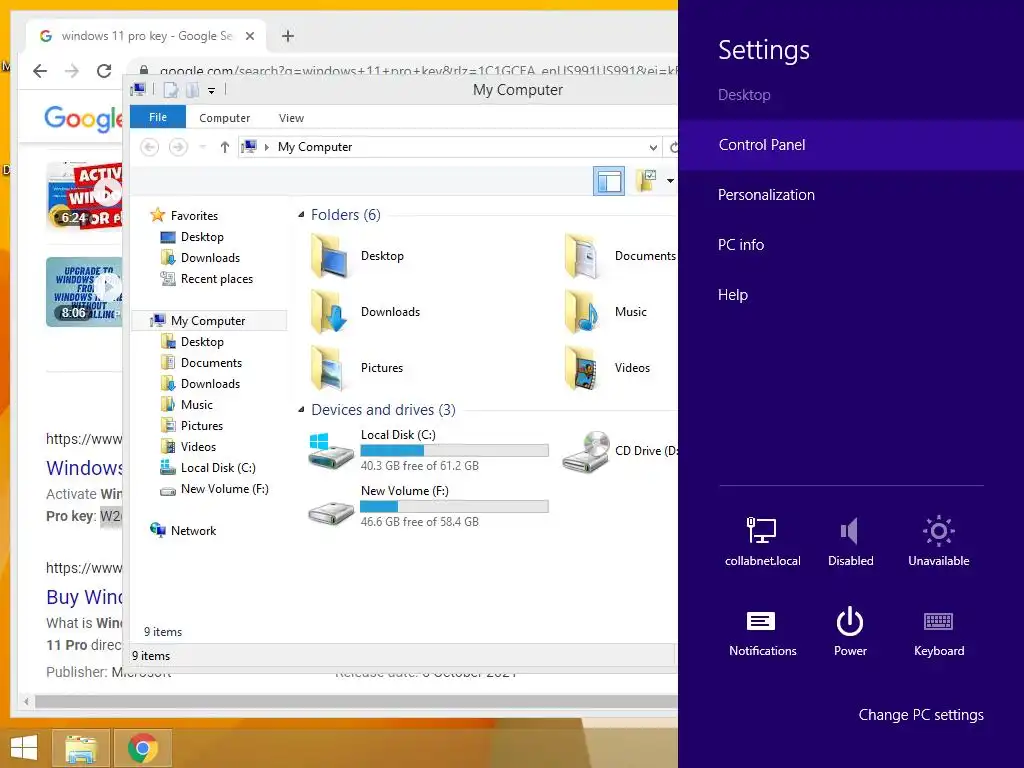This screenshot has width=1024, height=768.
Task: Click the Explorer Back arrow button
Action: point(150,147)
